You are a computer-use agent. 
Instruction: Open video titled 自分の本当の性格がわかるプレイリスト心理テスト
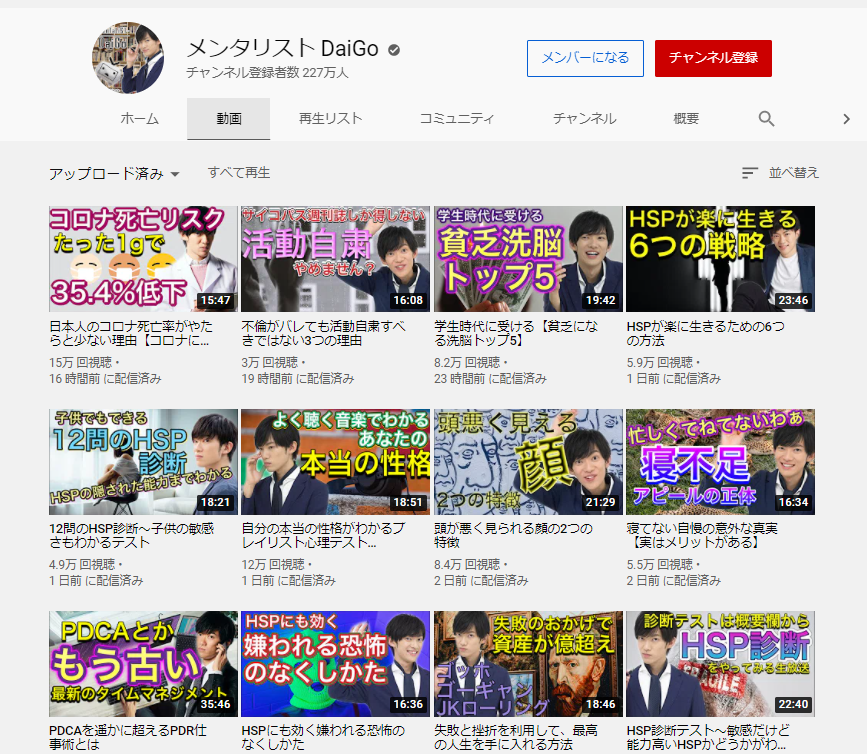pos(323,535)
